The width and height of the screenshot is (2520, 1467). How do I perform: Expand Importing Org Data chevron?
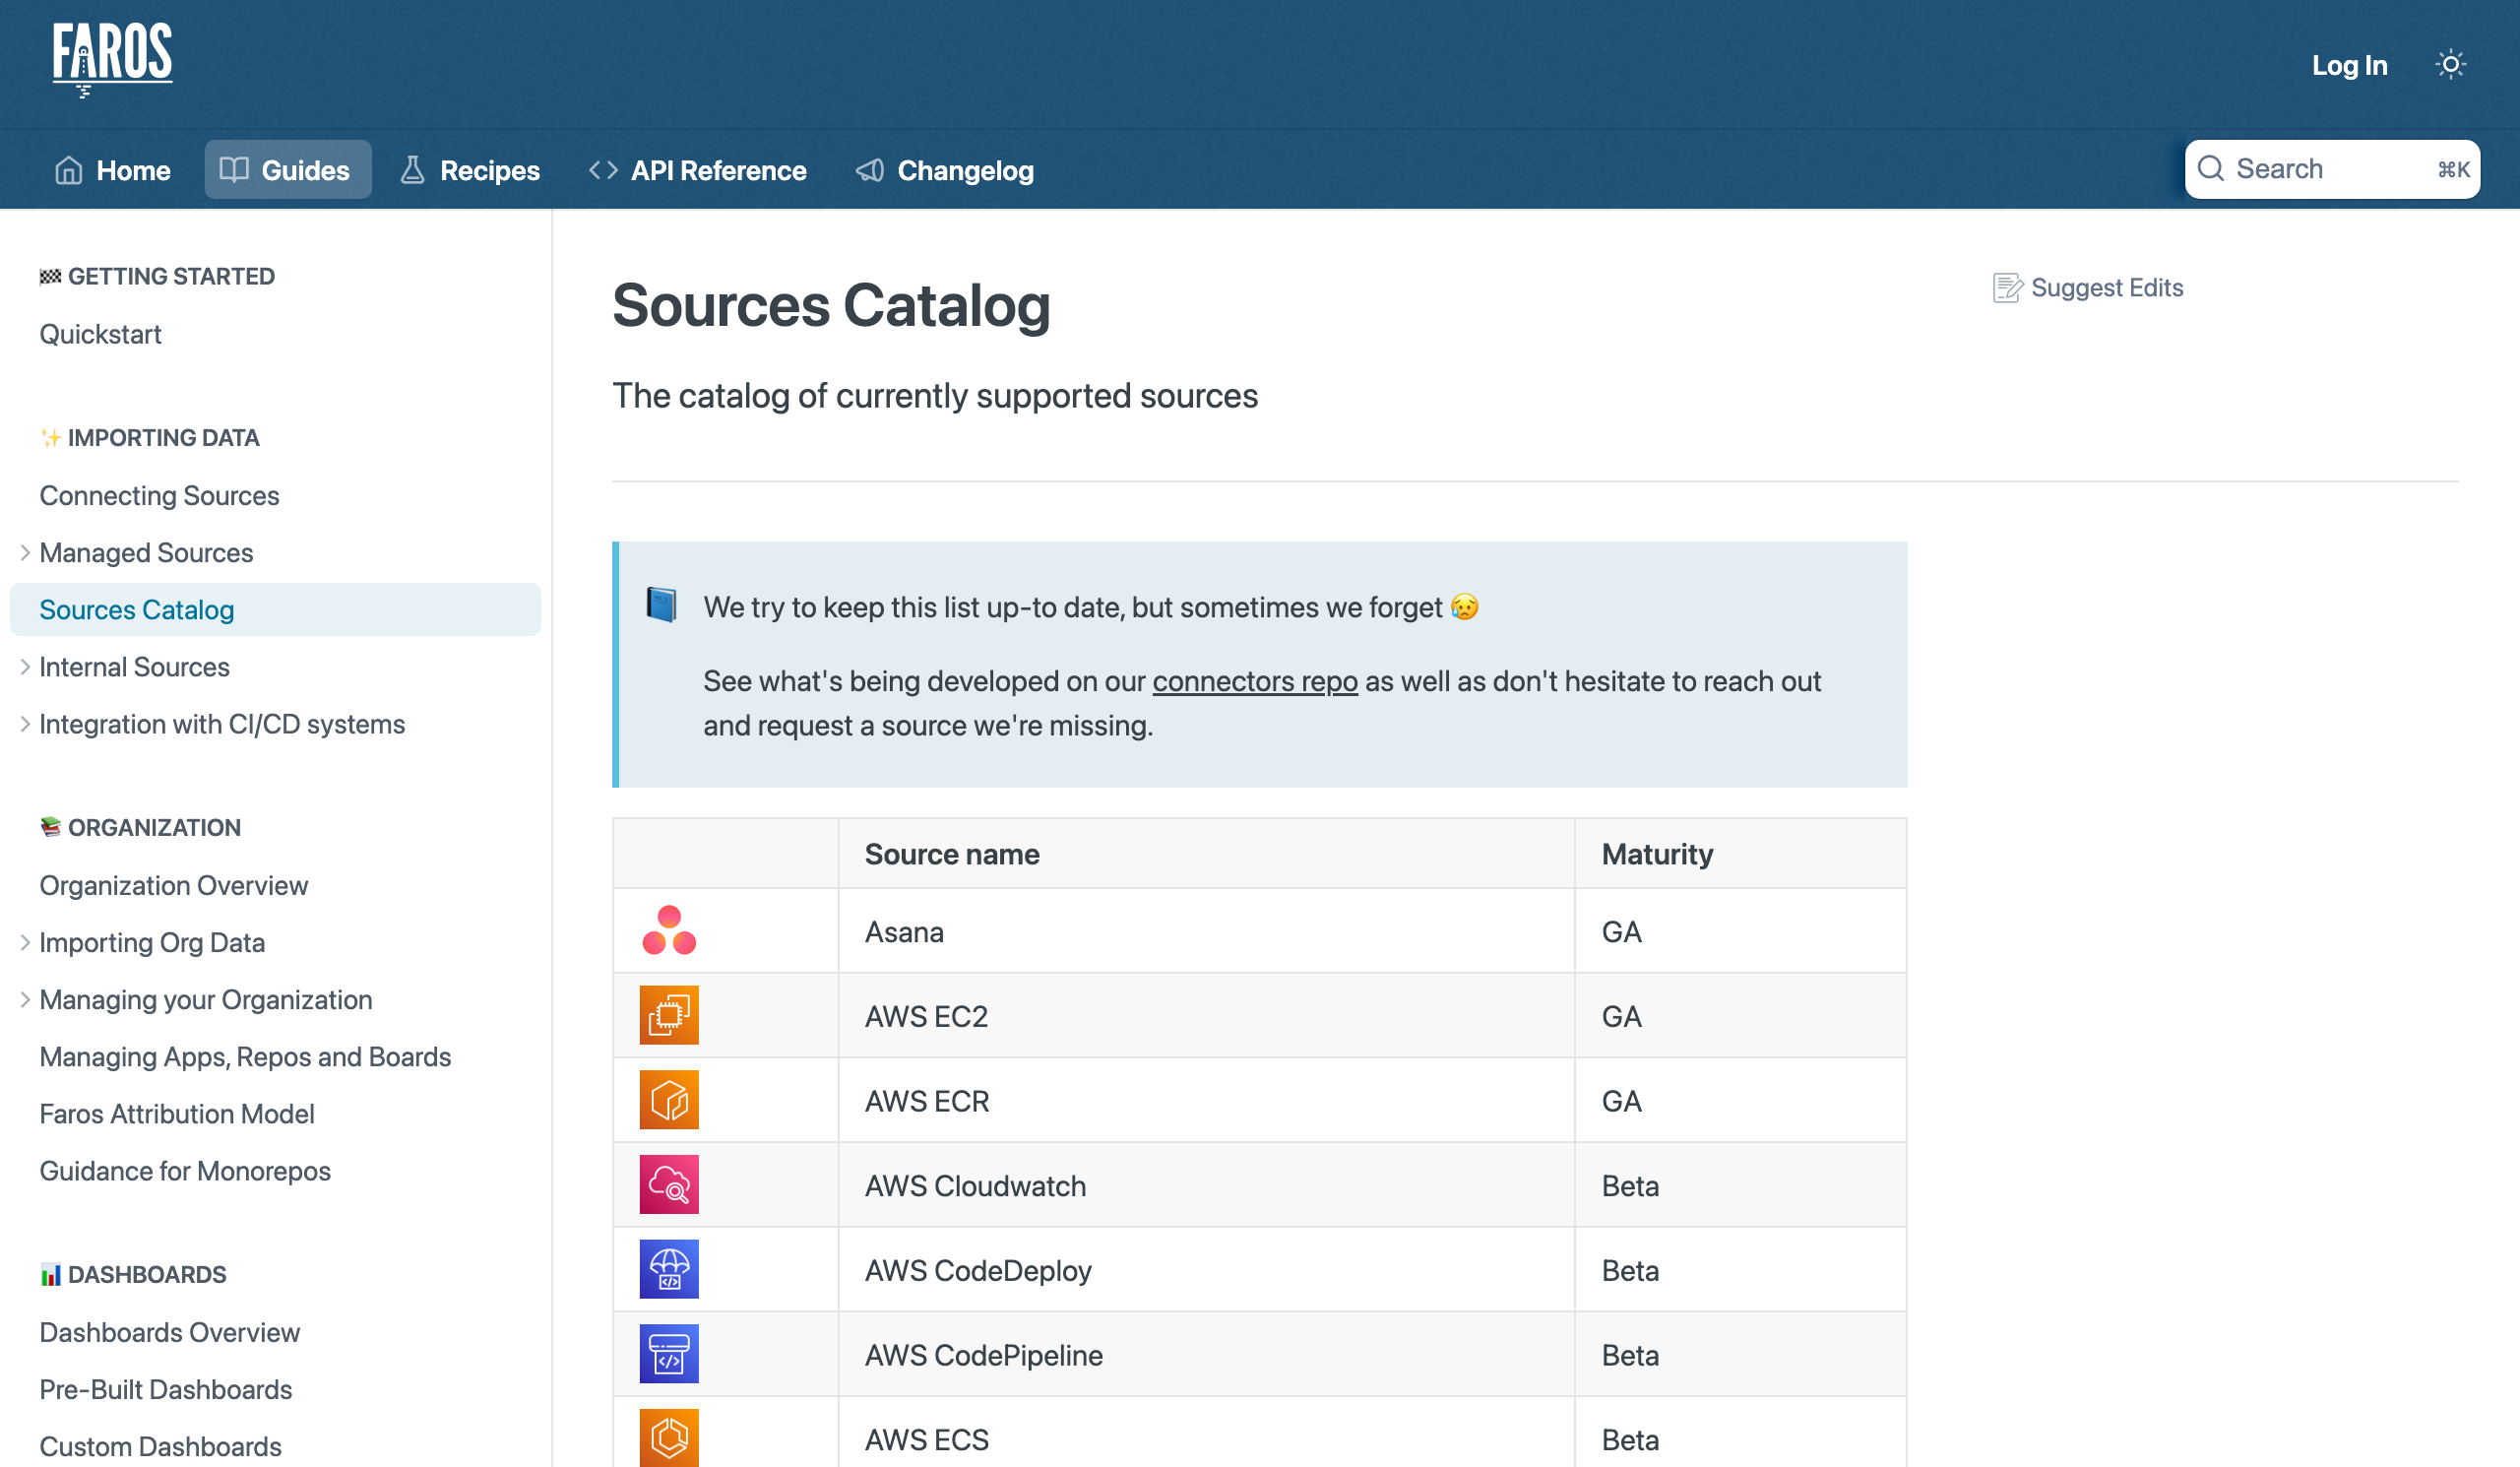25,943
